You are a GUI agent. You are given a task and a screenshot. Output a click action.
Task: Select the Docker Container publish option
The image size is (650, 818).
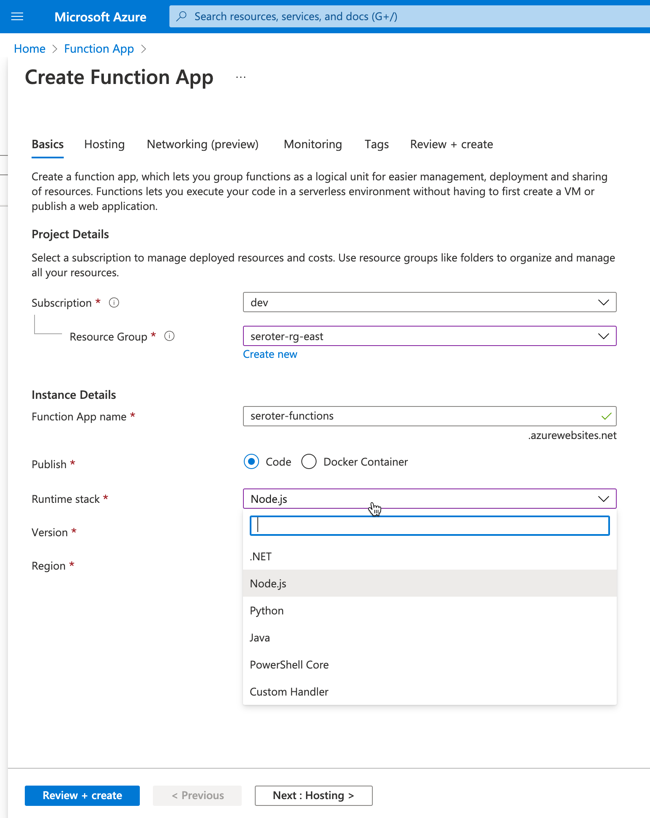[309, 462]
